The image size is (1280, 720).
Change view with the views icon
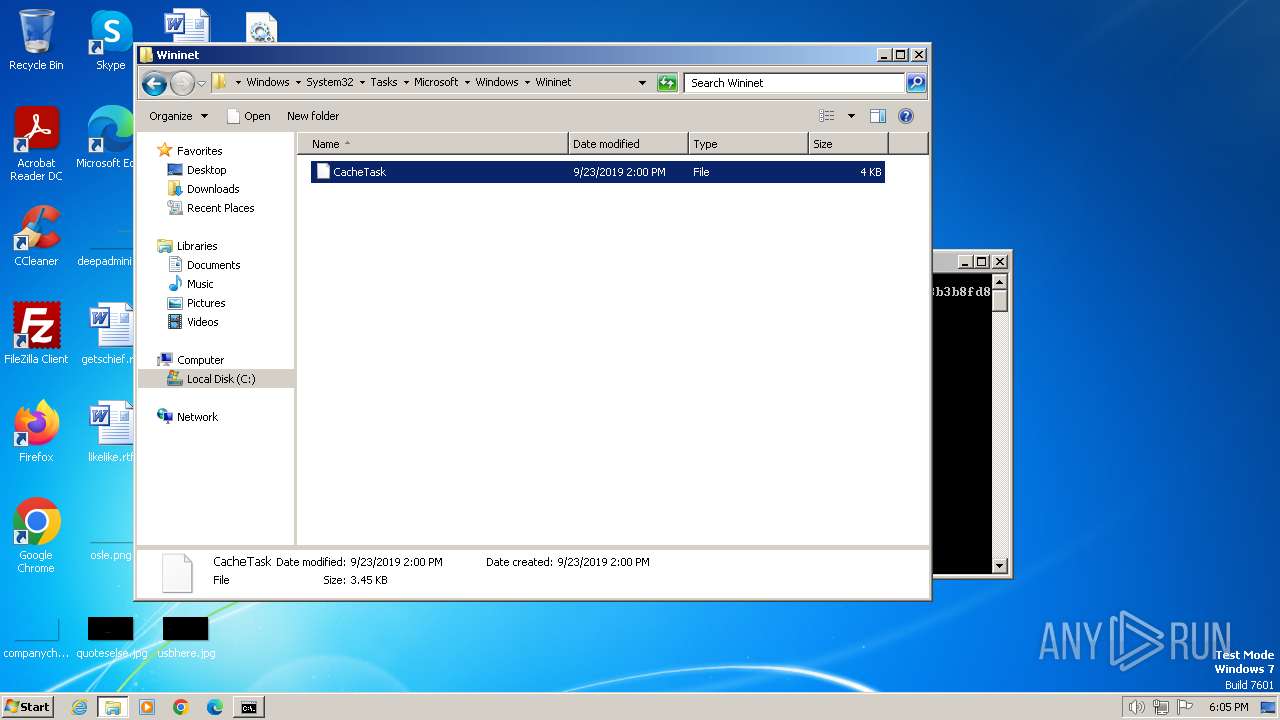click(826, 116)
